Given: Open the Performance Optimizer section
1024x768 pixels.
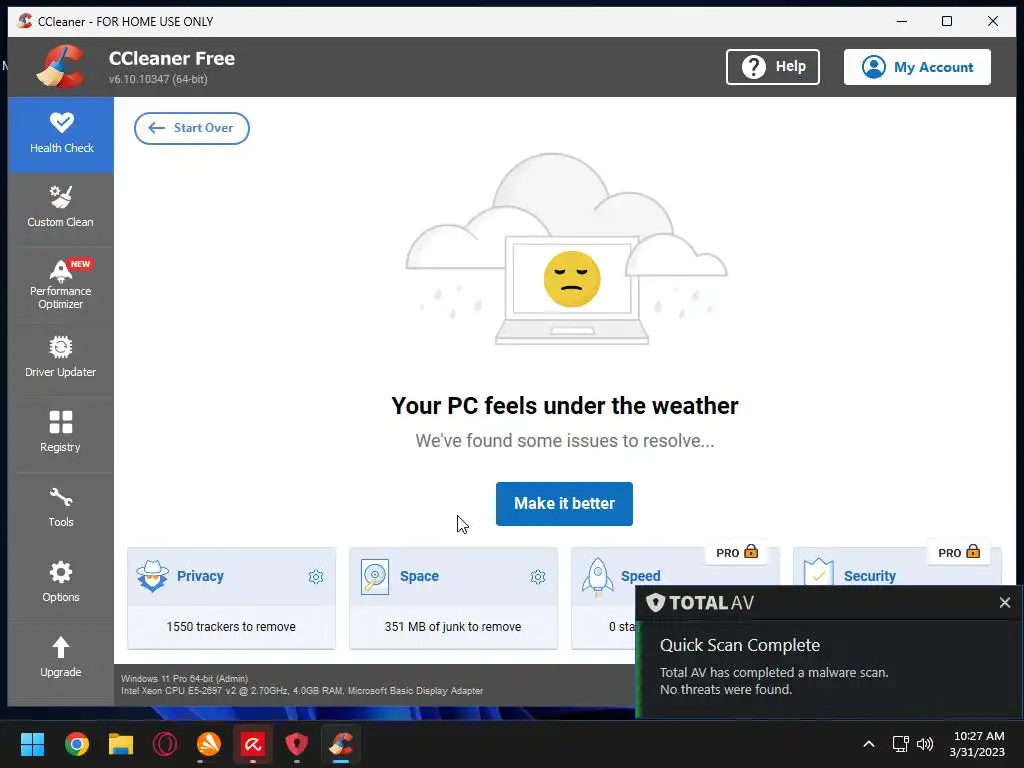Looking at the screenshot, I should (x=61, y=284).
